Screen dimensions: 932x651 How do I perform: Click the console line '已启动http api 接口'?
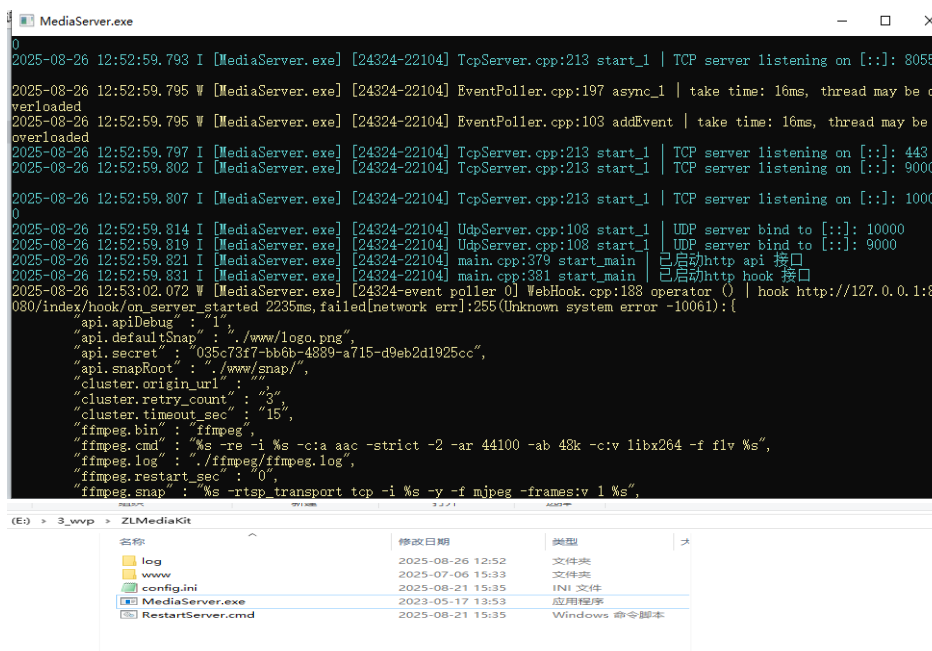(x=731, y=260)
